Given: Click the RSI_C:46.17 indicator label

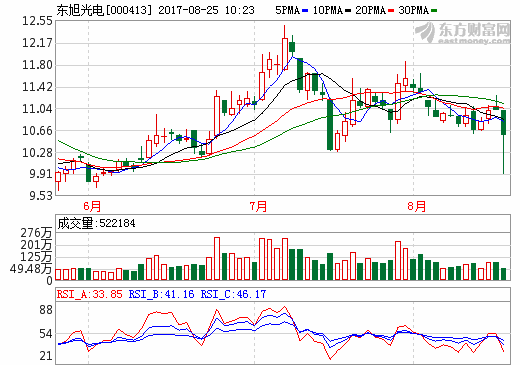Looking at the screenshot, I should [x=233, y=294].
